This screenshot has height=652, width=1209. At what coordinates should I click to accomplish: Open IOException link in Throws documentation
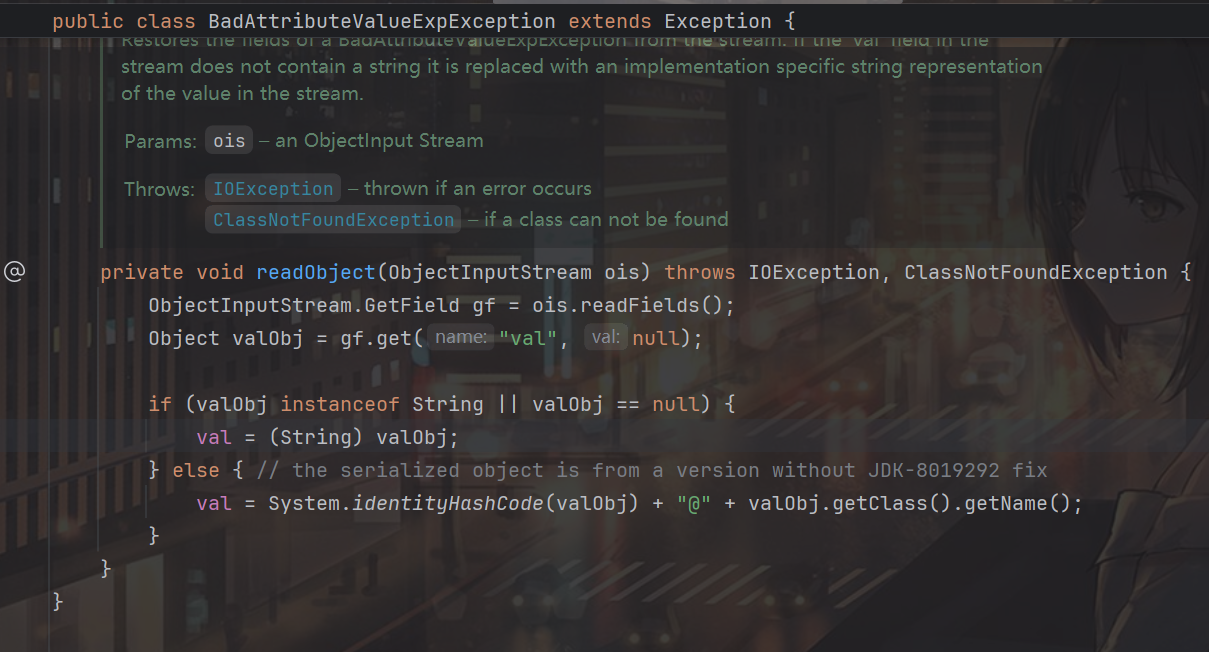click(x=273, y=189)
